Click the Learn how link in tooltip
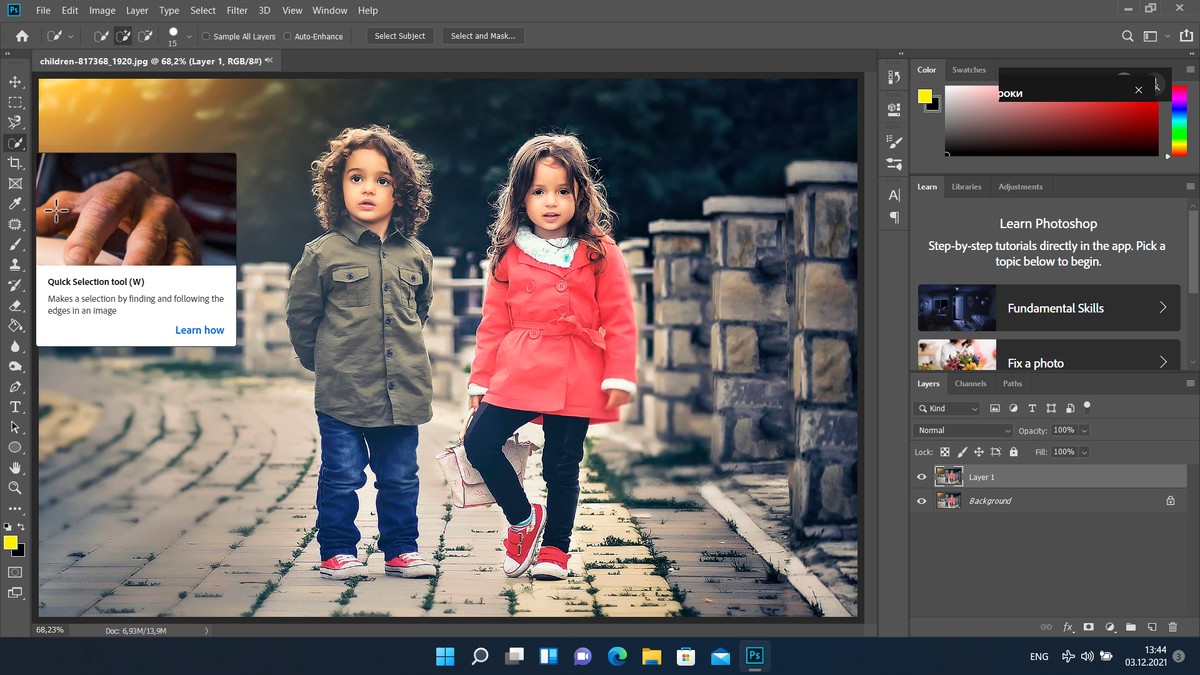 click(199, 330)
